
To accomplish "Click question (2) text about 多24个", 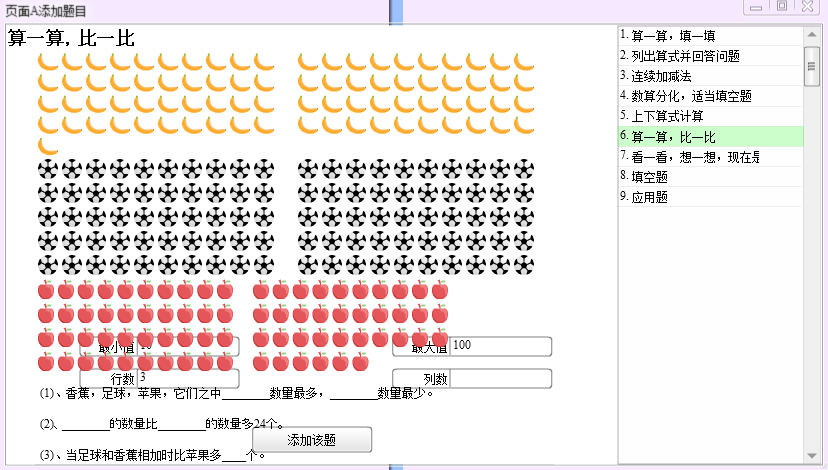I will pyautogui.click(x=162, y=424).
